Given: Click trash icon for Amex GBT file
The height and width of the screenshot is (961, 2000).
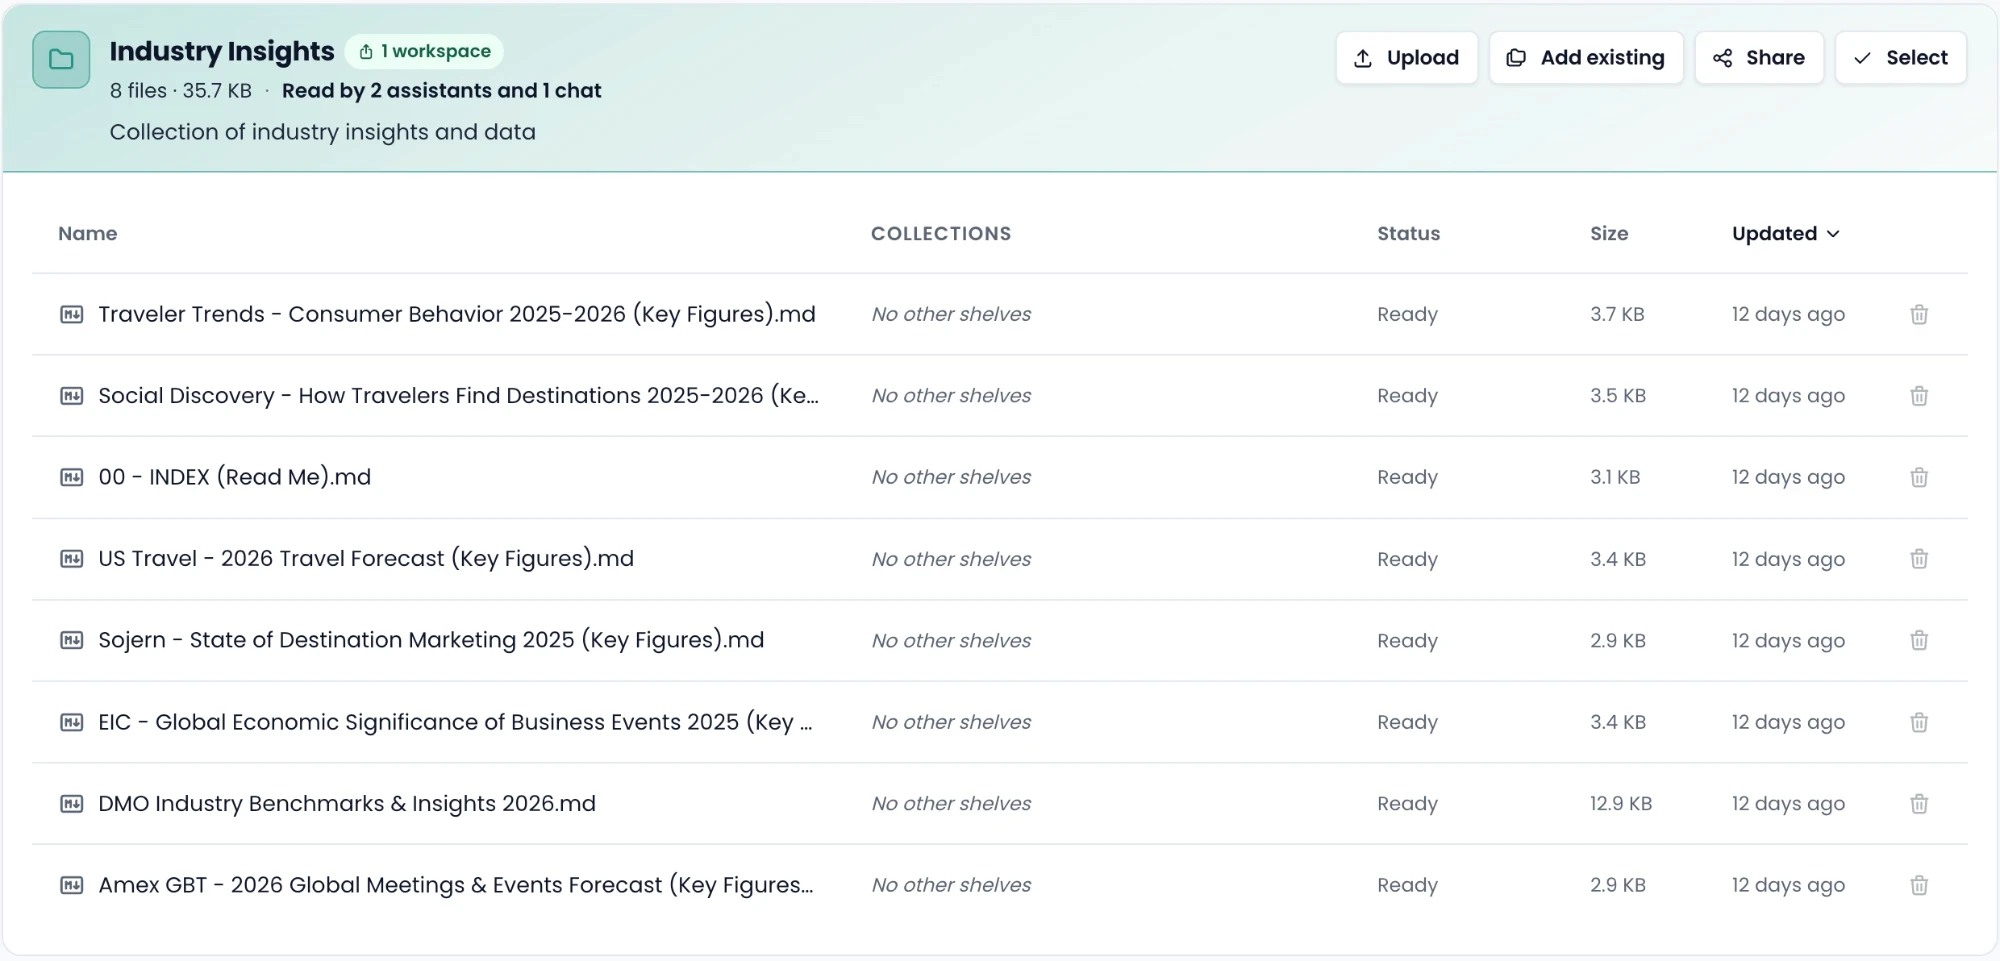Looking at the screenshot, I should pos(1919,885).
